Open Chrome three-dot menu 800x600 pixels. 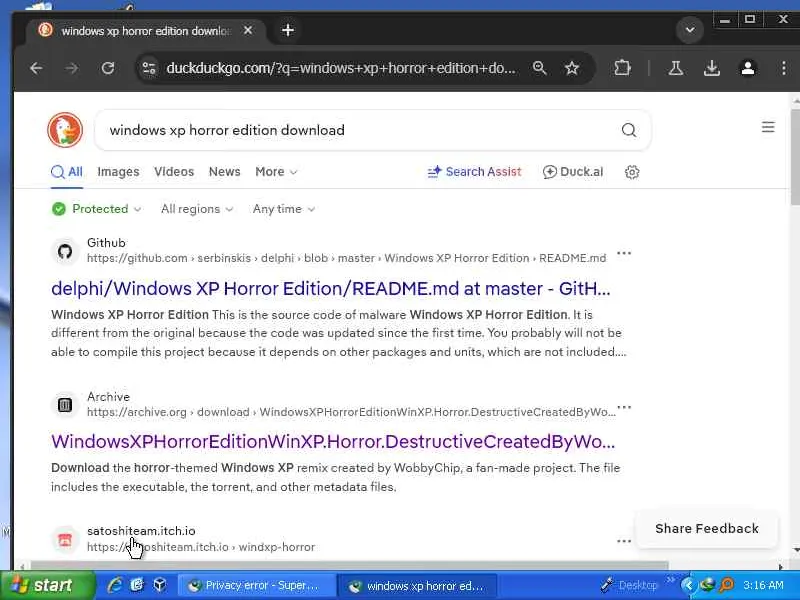(x=784, y=68)
